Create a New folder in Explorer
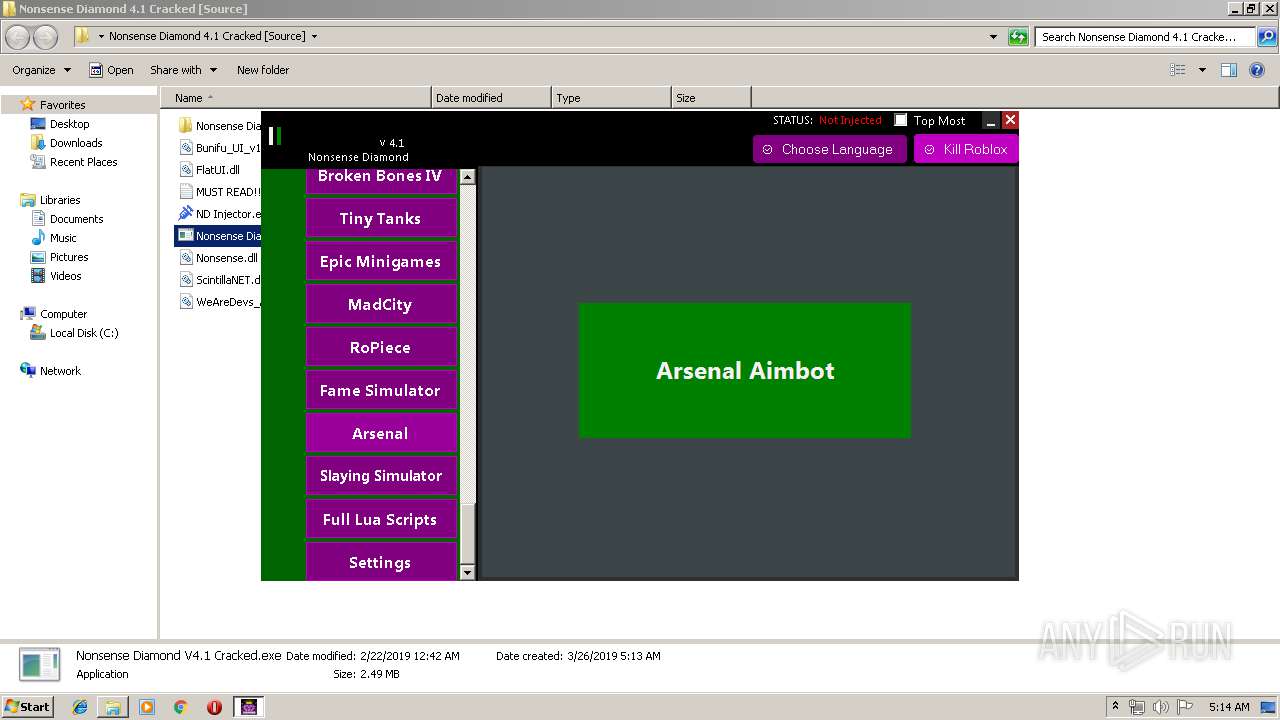Screen dimensions: 1280x720 pyautogui.click(x=263, y=70)
